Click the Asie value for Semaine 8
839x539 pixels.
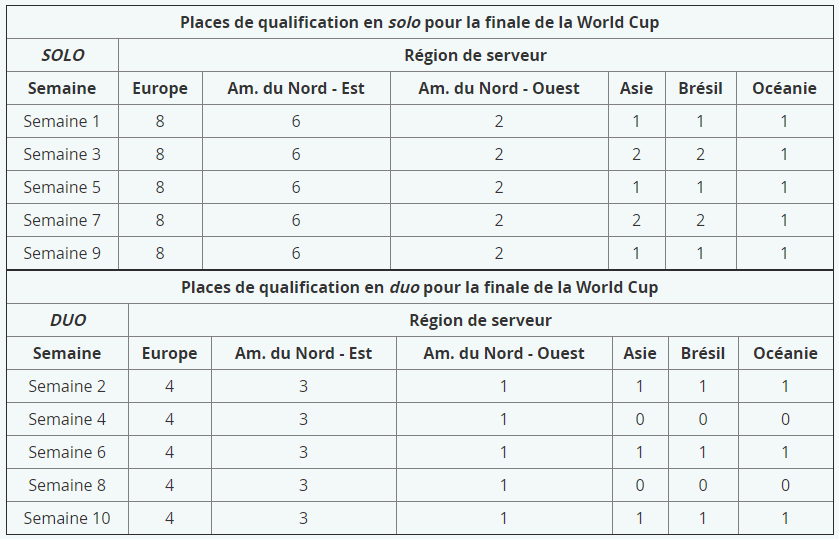[640, 485]
